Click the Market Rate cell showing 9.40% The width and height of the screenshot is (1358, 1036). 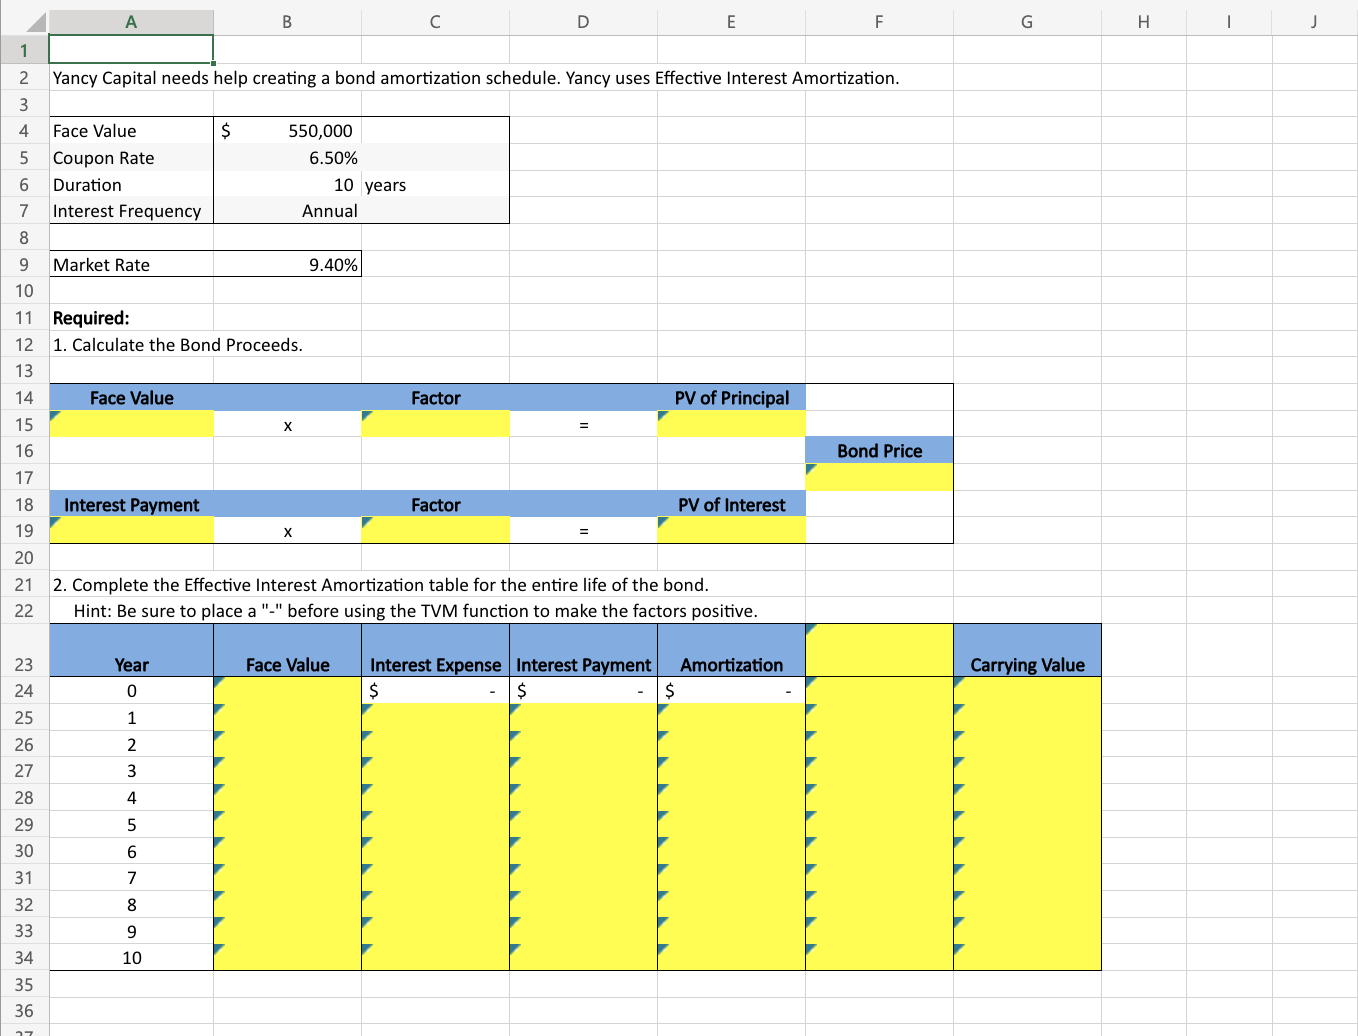[x=286, y=264]
